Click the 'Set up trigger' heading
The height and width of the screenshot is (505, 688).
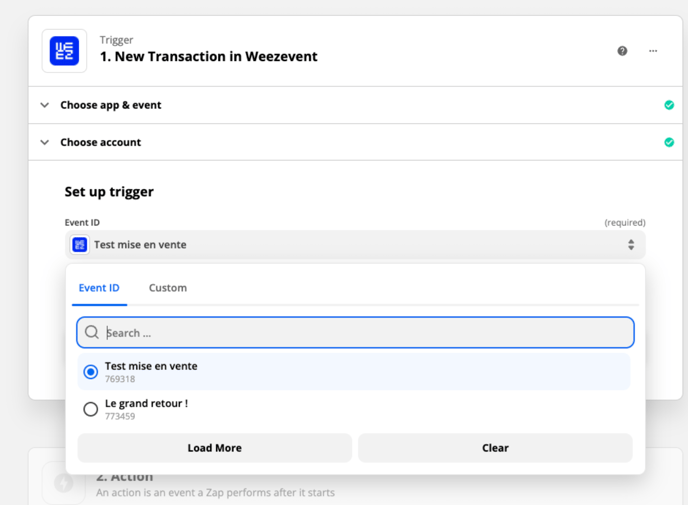109,192
